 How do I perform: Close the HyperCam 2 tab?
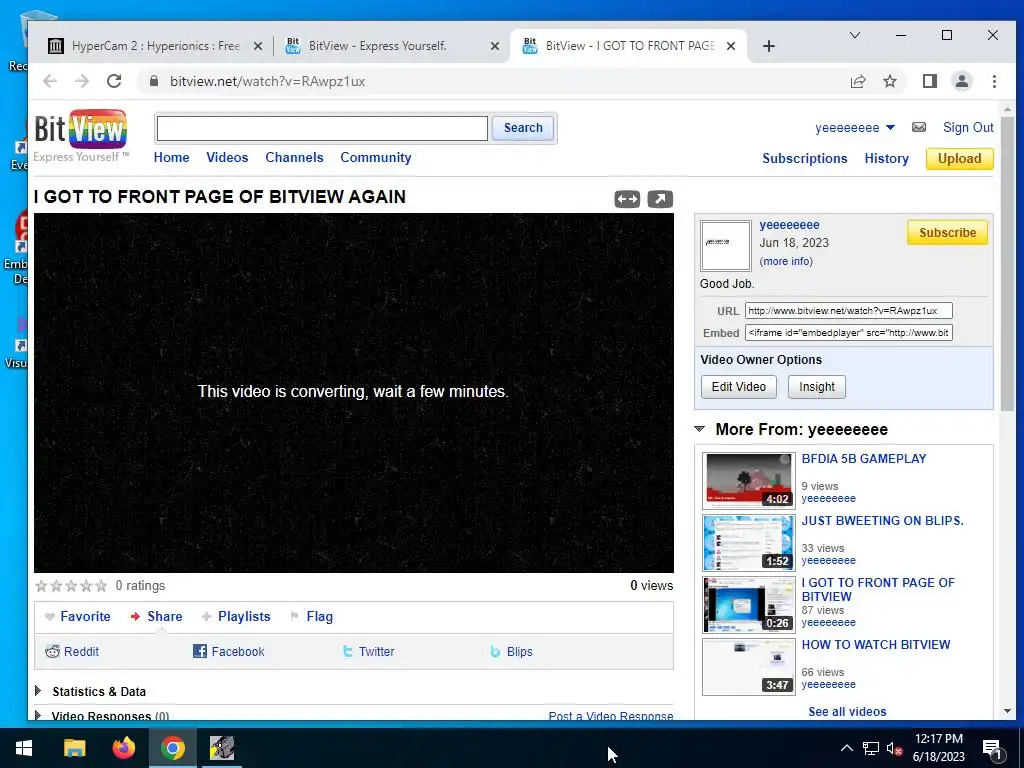tap(258, 46)
